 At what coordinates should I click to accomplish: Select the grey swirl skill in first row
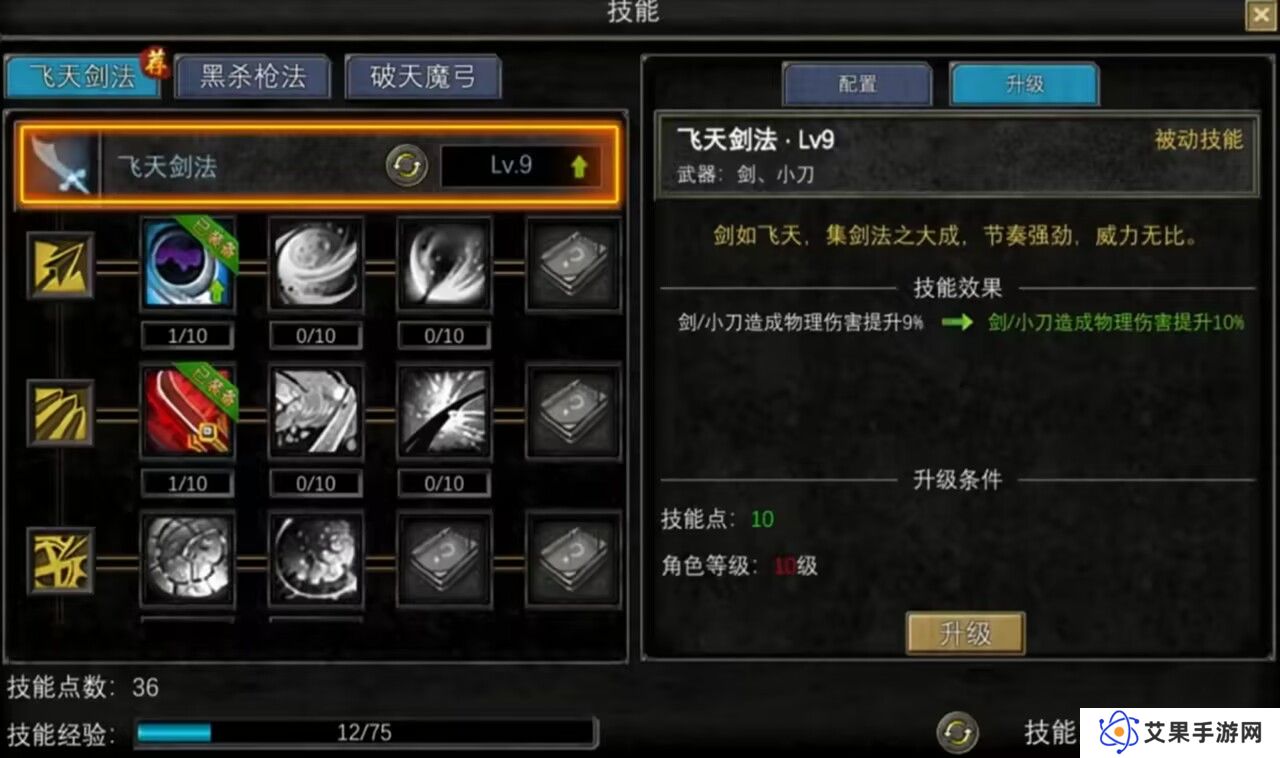316,264
